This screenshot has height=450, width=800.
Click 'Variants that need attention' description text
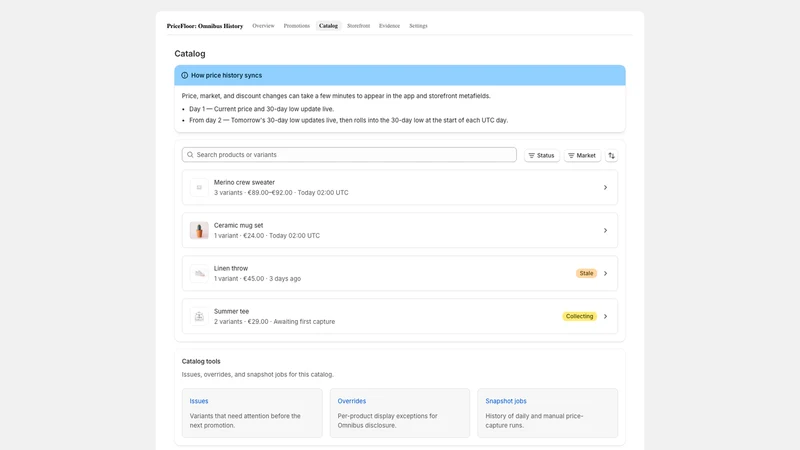[x=245, y=420]
